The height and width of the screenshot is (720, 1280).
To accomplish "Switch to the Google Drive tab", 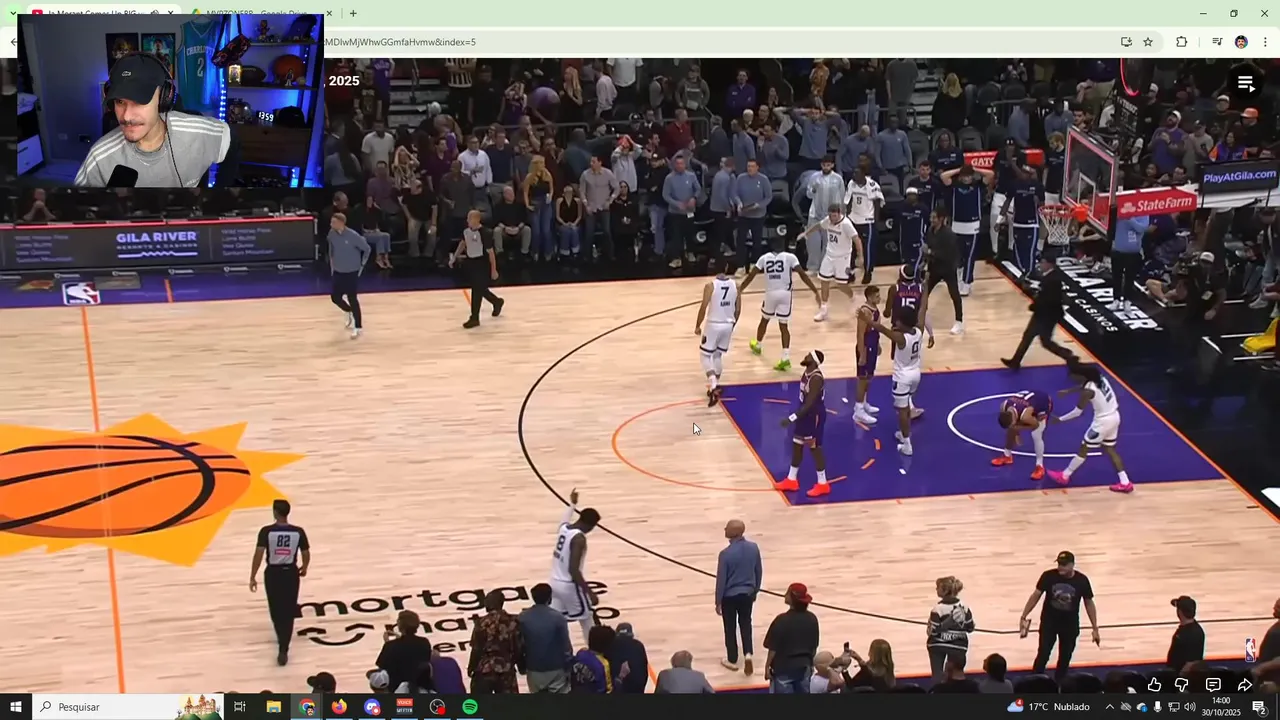I will point(257,13).
